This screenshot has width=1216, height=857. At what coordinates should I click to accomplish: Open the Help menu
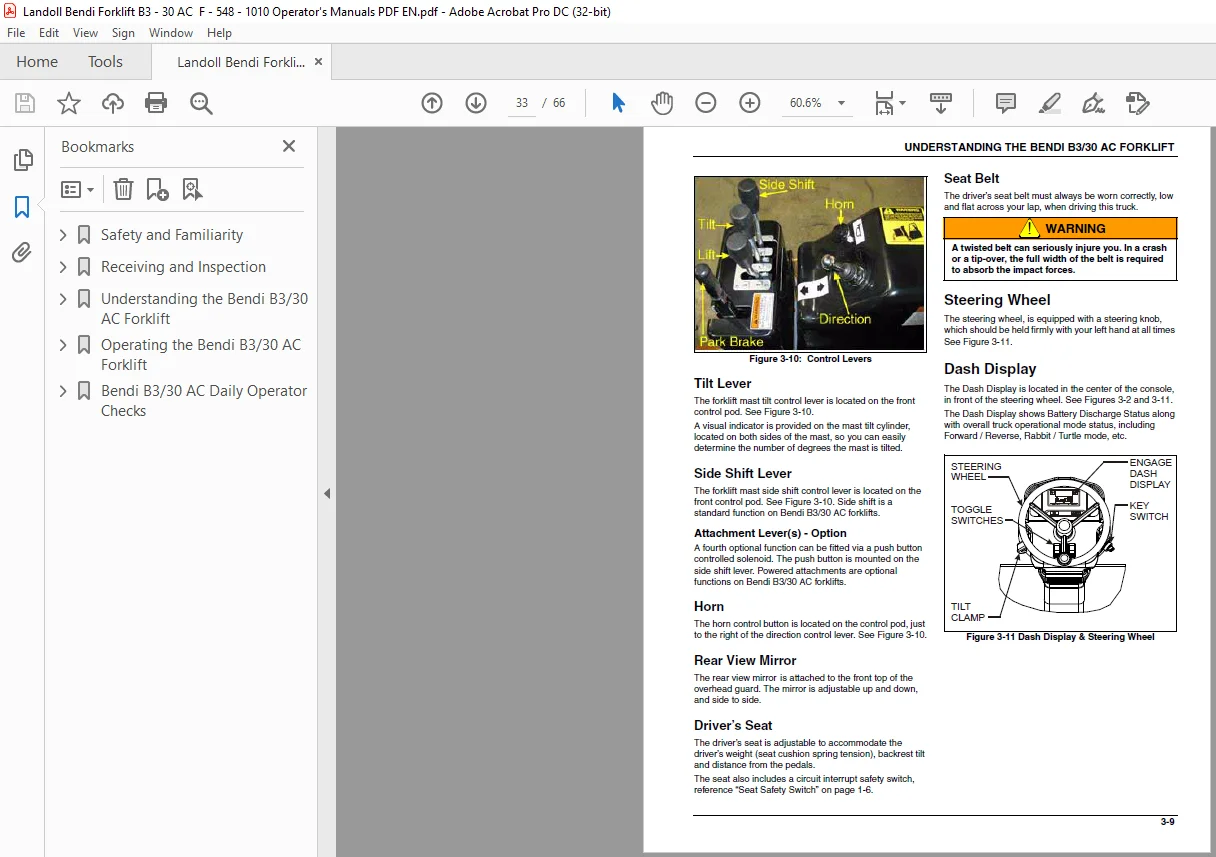219,33
